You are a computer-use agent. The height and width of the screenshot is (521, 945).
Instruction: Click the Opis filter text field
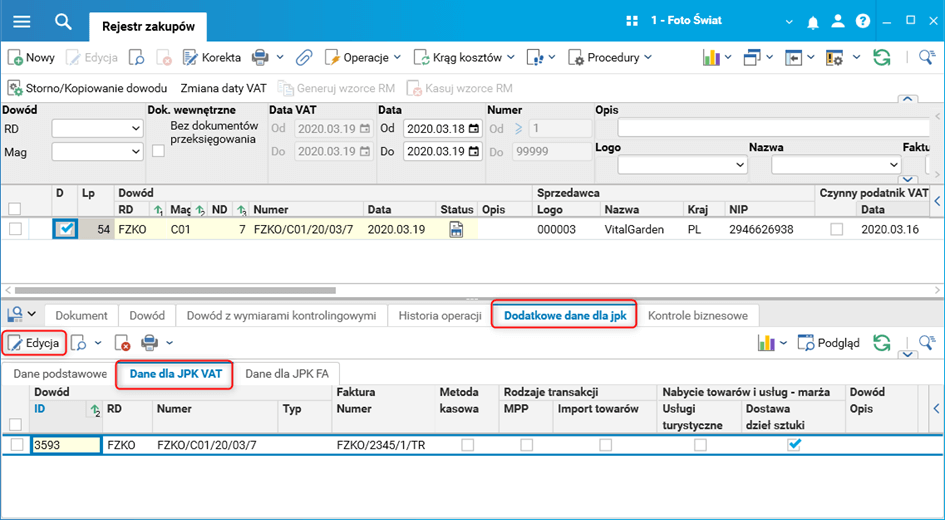coord(774,128)
